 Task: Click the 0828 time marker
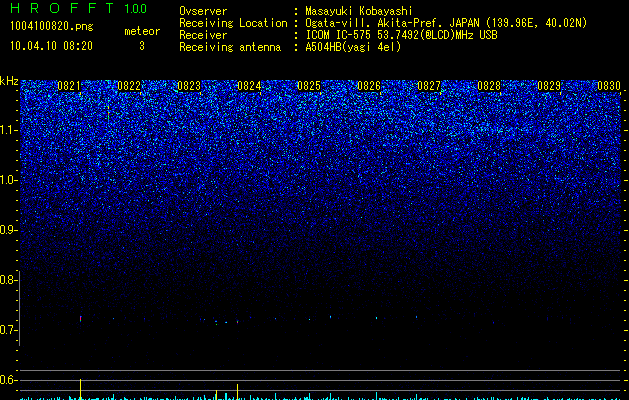click(x=489, y=86)
